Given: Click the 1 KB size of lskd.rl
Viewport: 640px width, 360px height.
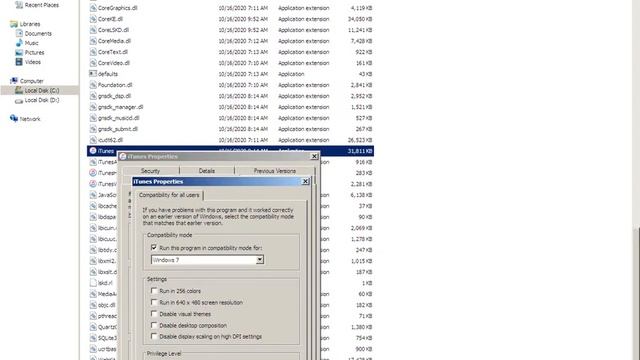Looking at the screenshot, I should tap(366, 283).
